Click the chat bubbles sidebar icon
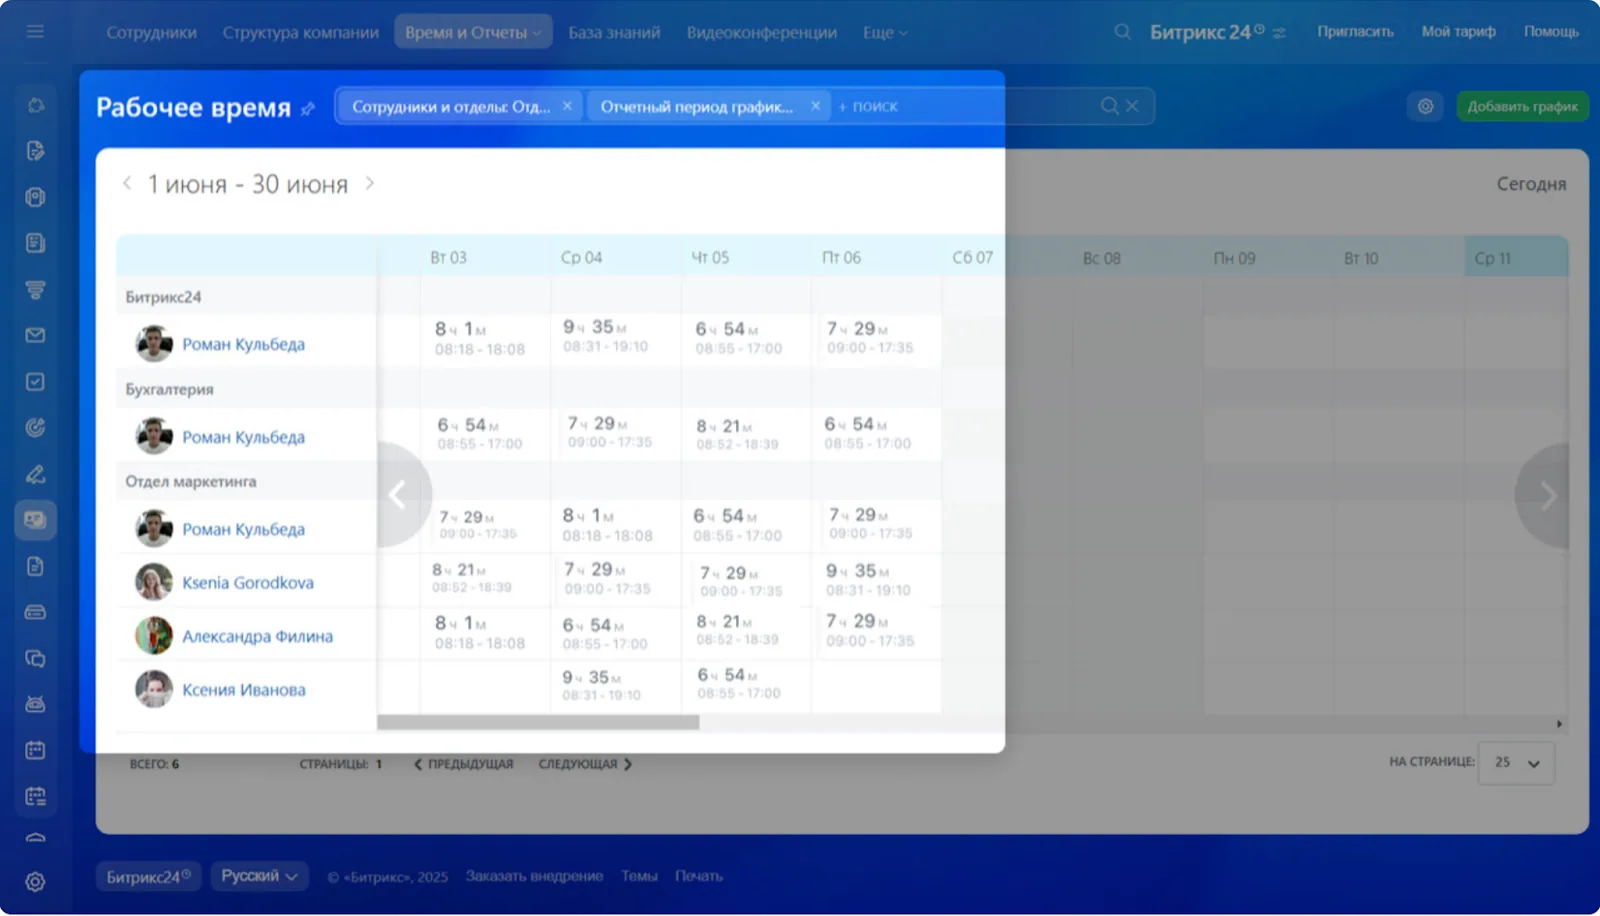The image size is (1600, 916). point(35,658)
